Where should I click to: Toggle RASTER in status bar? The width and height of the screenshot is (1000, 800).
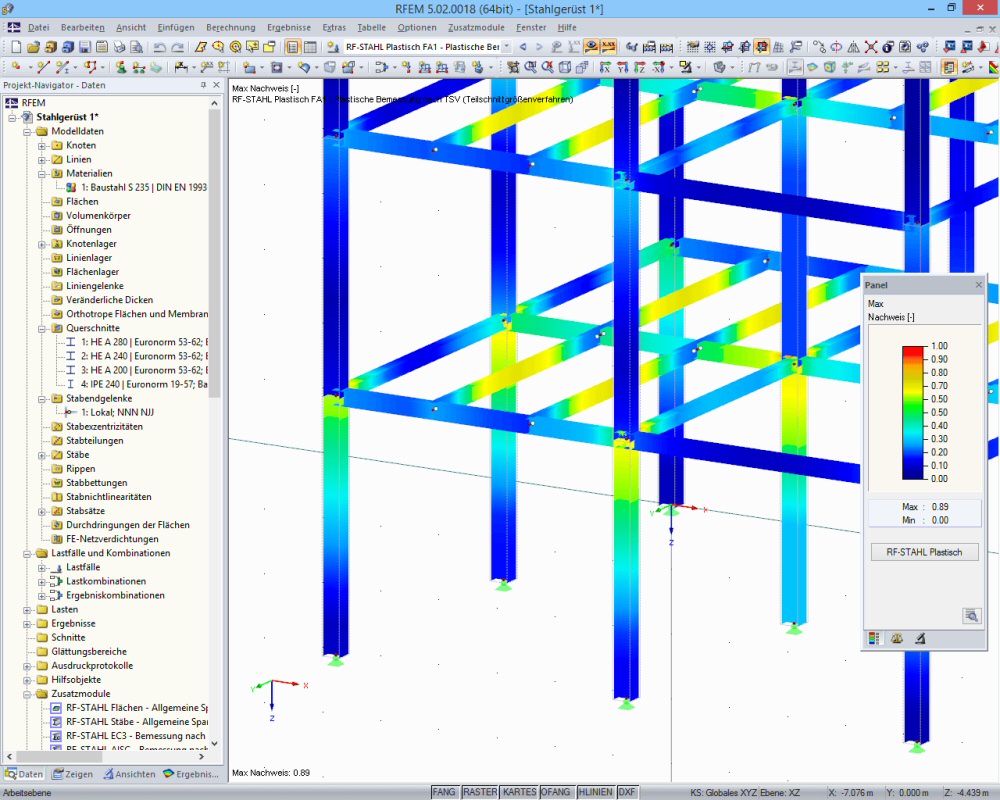click(480, 792)
